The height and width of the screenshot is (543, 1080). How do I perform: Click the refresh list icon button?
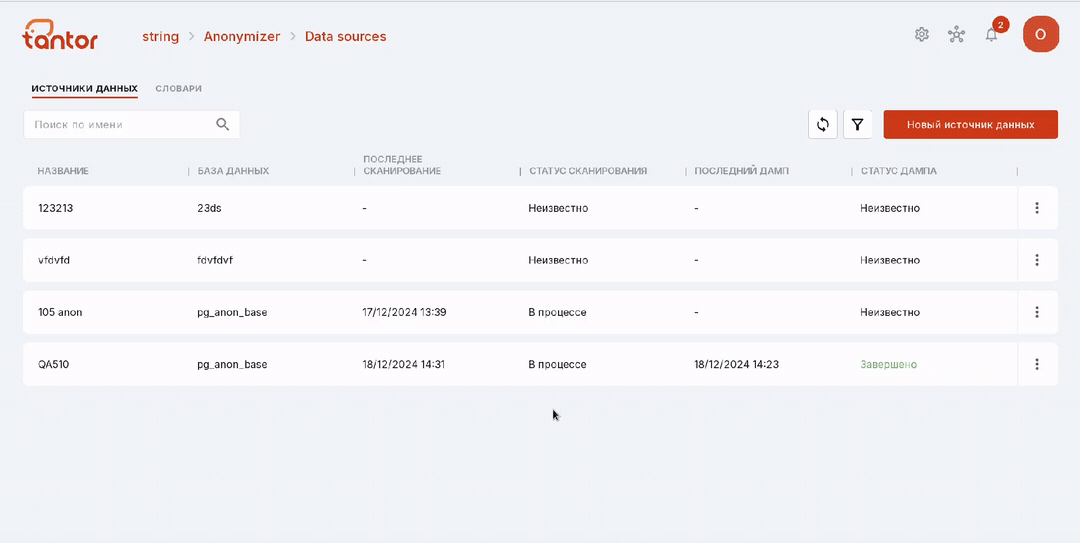[x=822, y=125]
